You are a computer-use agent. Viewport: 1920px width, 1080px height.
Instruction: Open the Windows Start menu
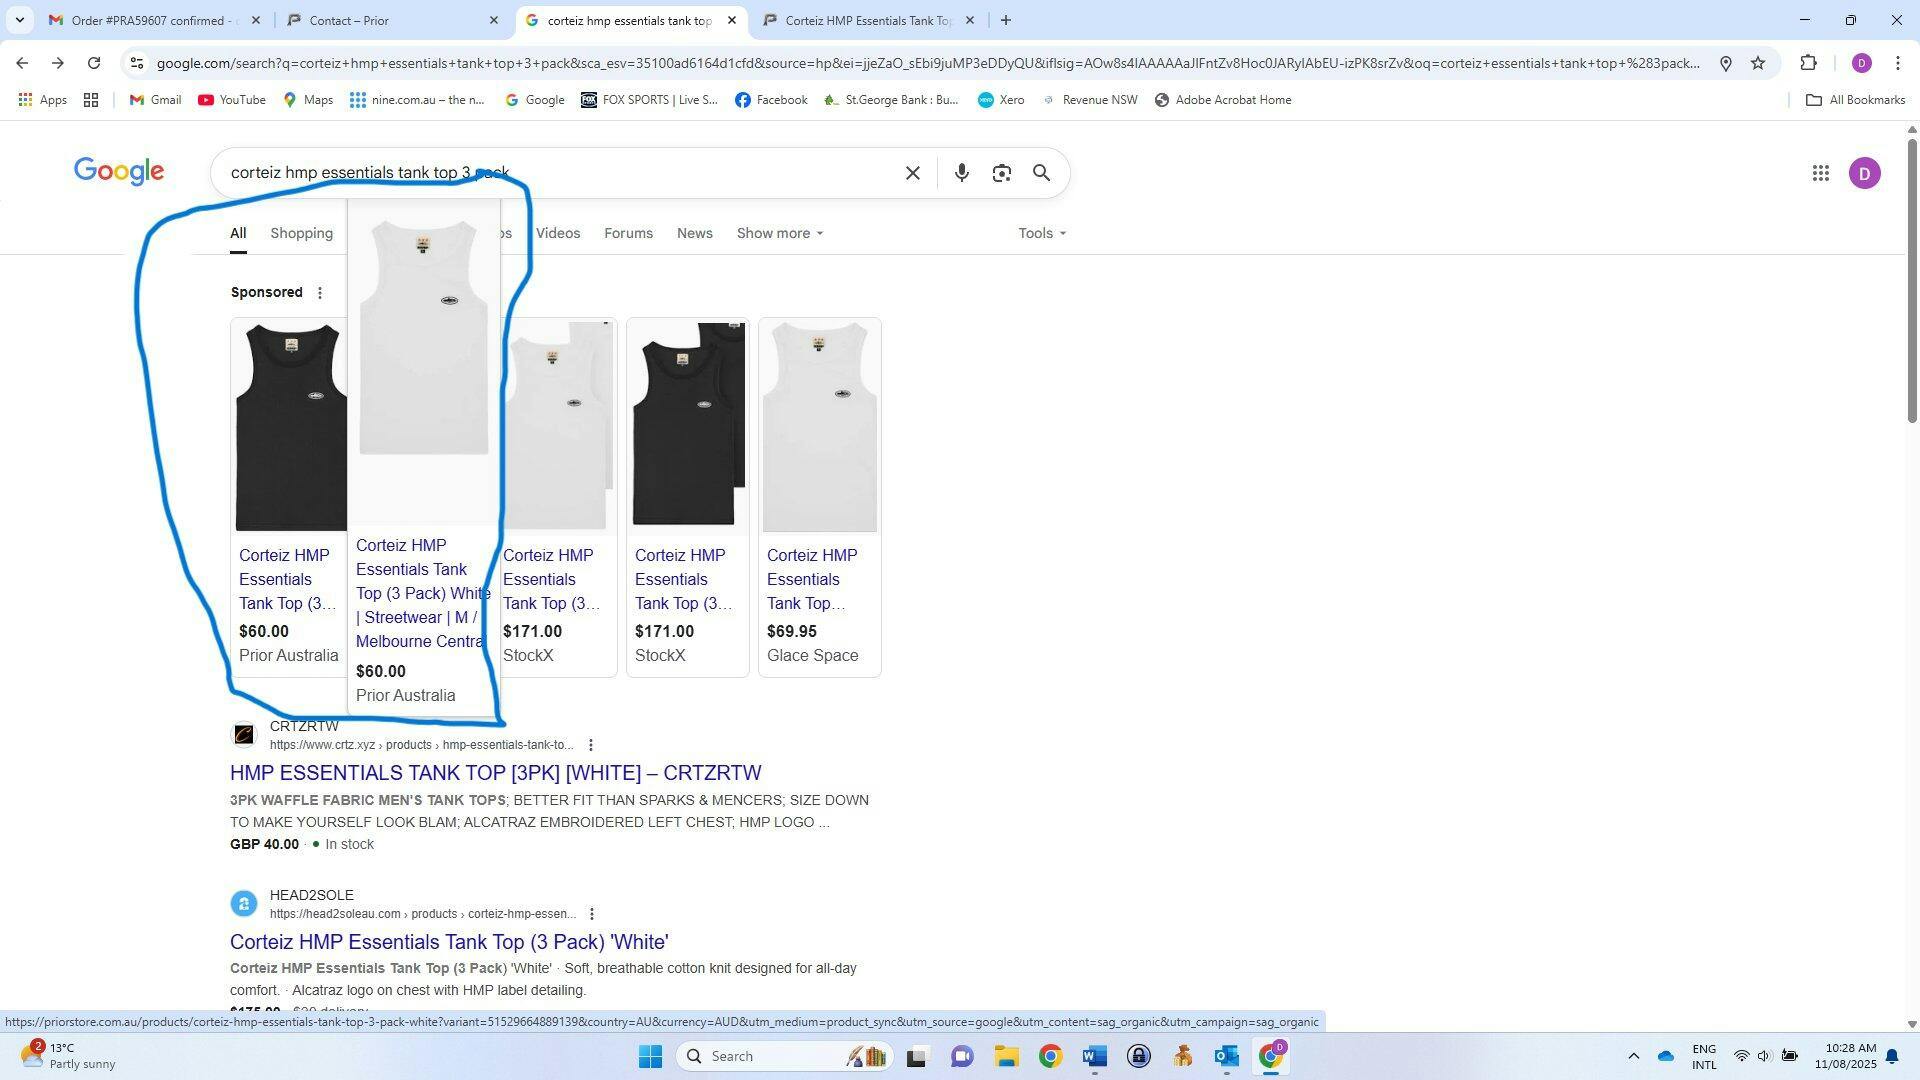click(x=650, y=1056)
